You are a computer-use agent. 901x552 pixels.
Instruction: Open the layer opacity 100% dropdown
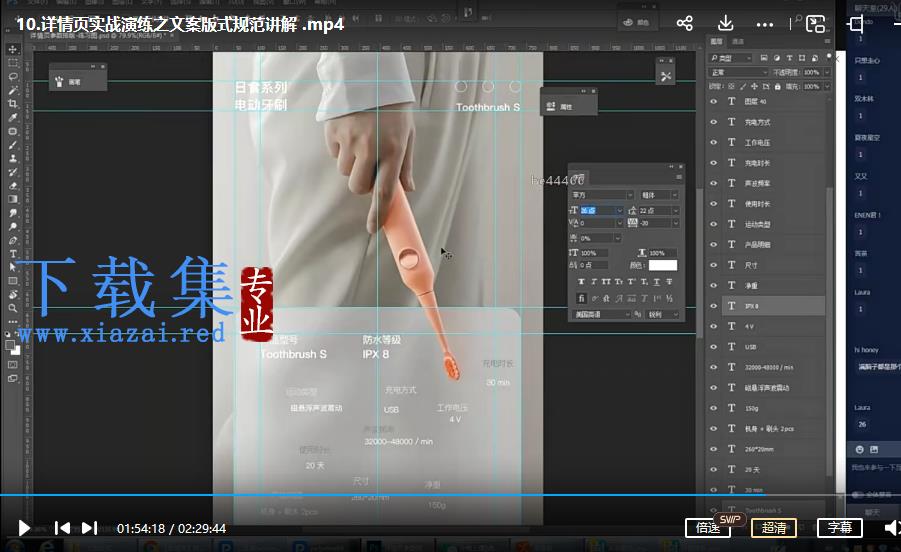coord(827,72)
